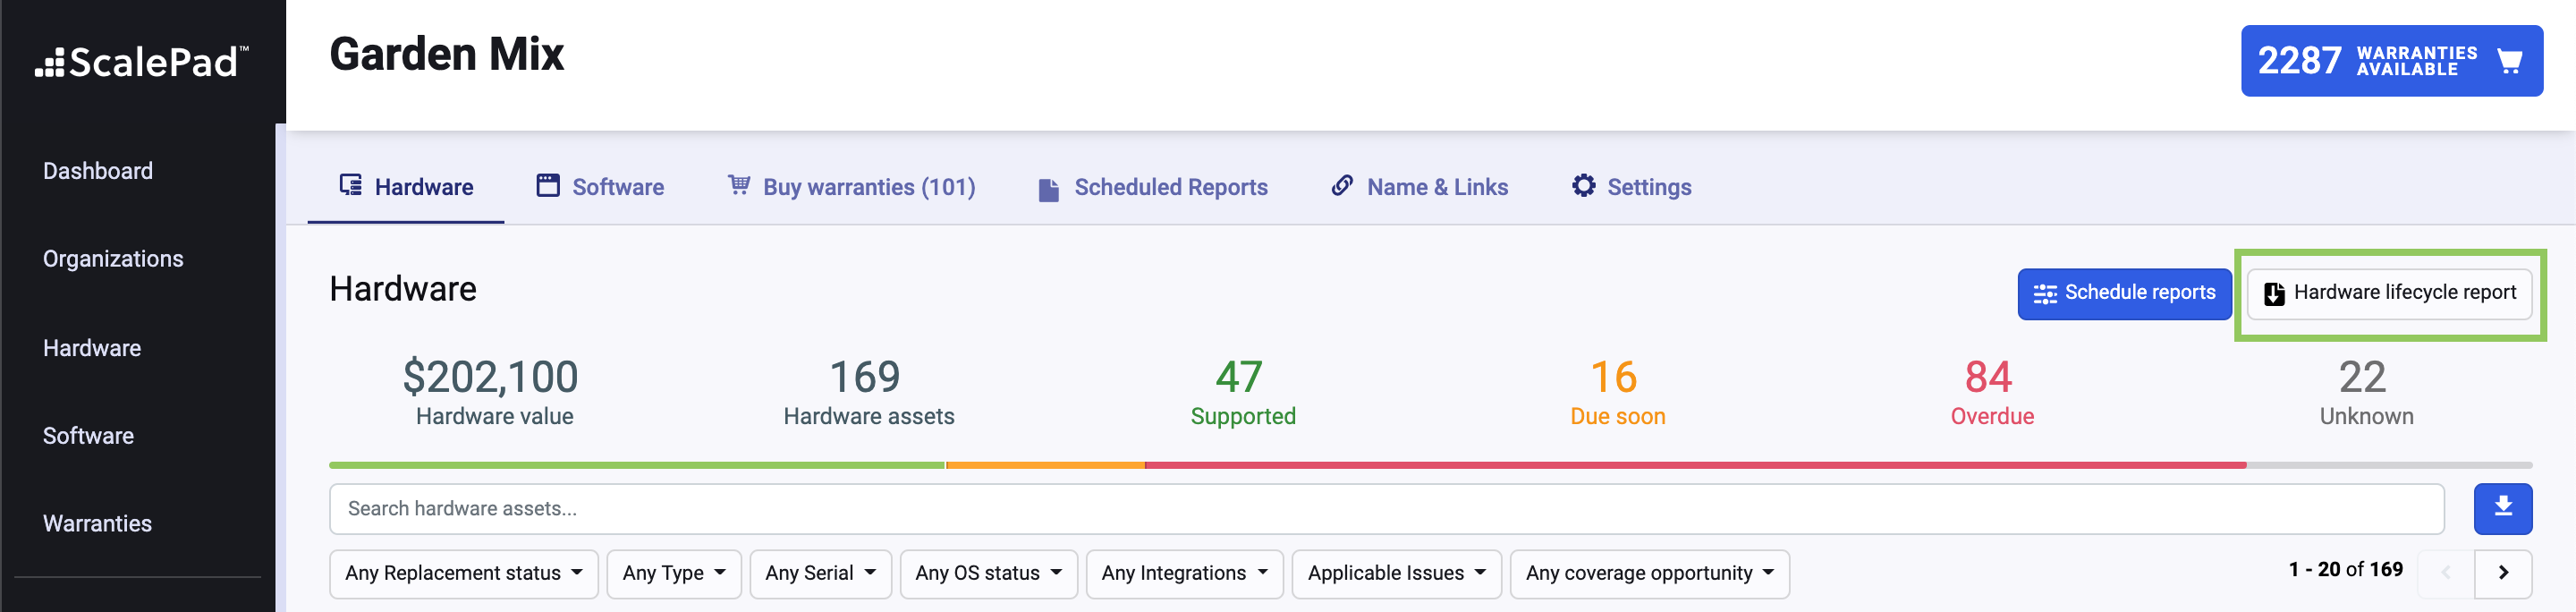Viewport: 2576px width, 612px height.
Task: Click the download-file icon on lifecycle report
Action: pos(2274,293)
